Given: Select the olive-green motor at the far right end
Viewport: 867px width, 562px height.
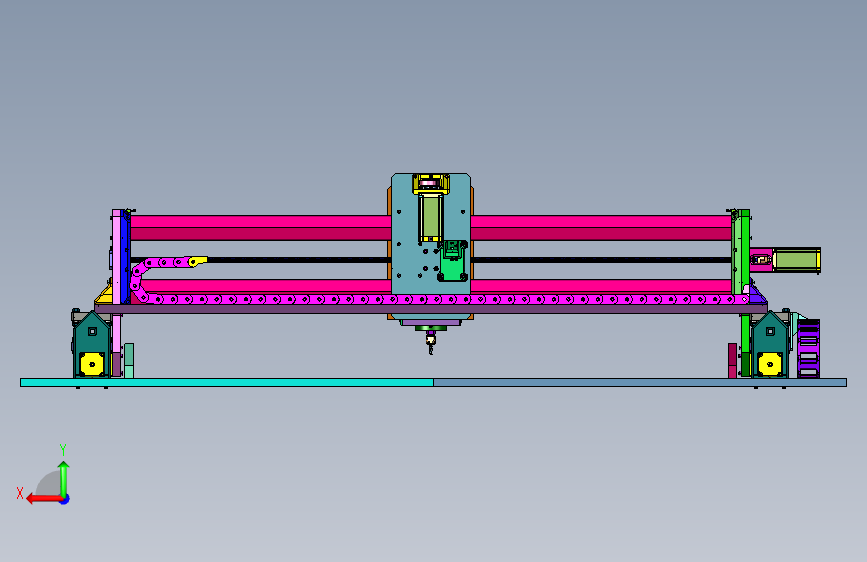Looking at the screenshot, I should pos(796,260).
